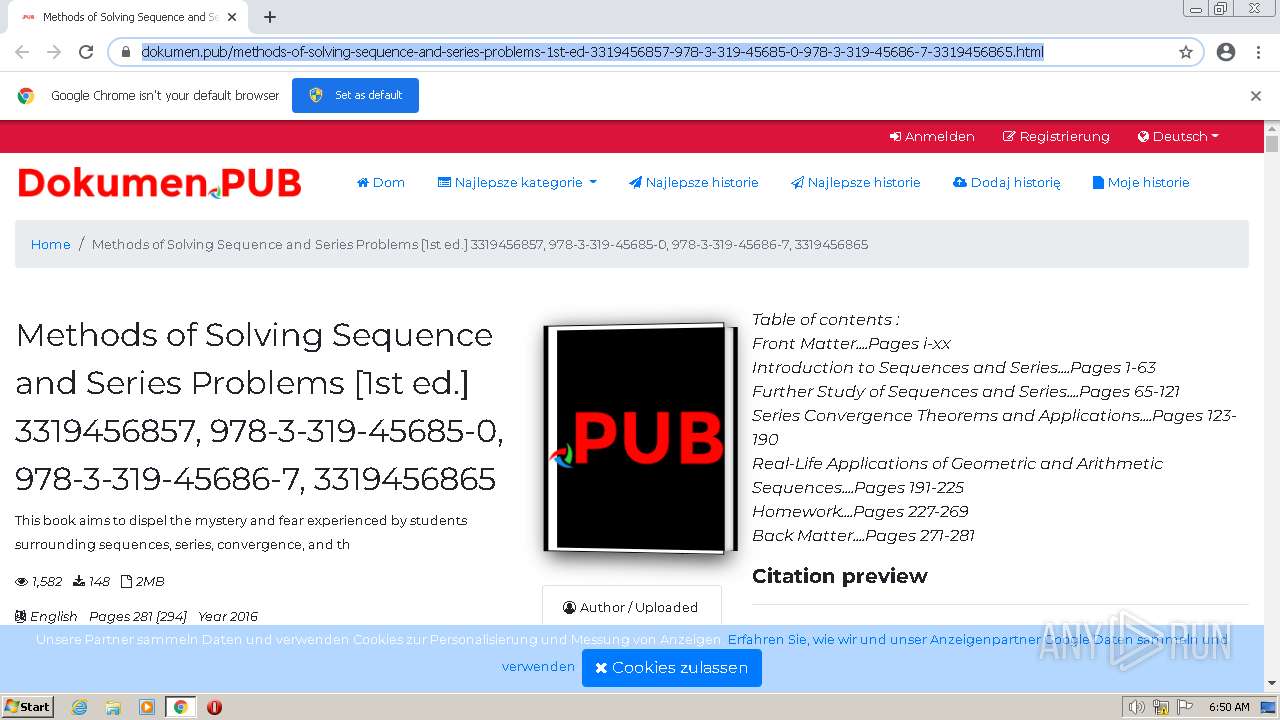Open File Explorer folder from the taskbar
The width and height of the screenshot is (1280, 720).
(x=113, y=707)
